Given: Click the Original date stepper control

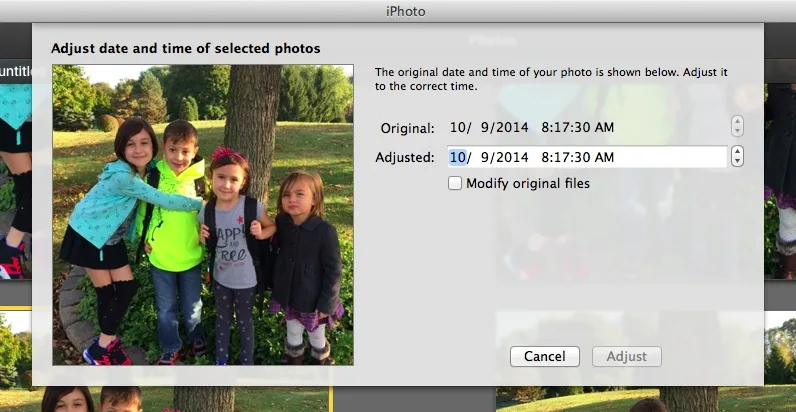Looking at the screenshot, I should (x=737, y=126).
